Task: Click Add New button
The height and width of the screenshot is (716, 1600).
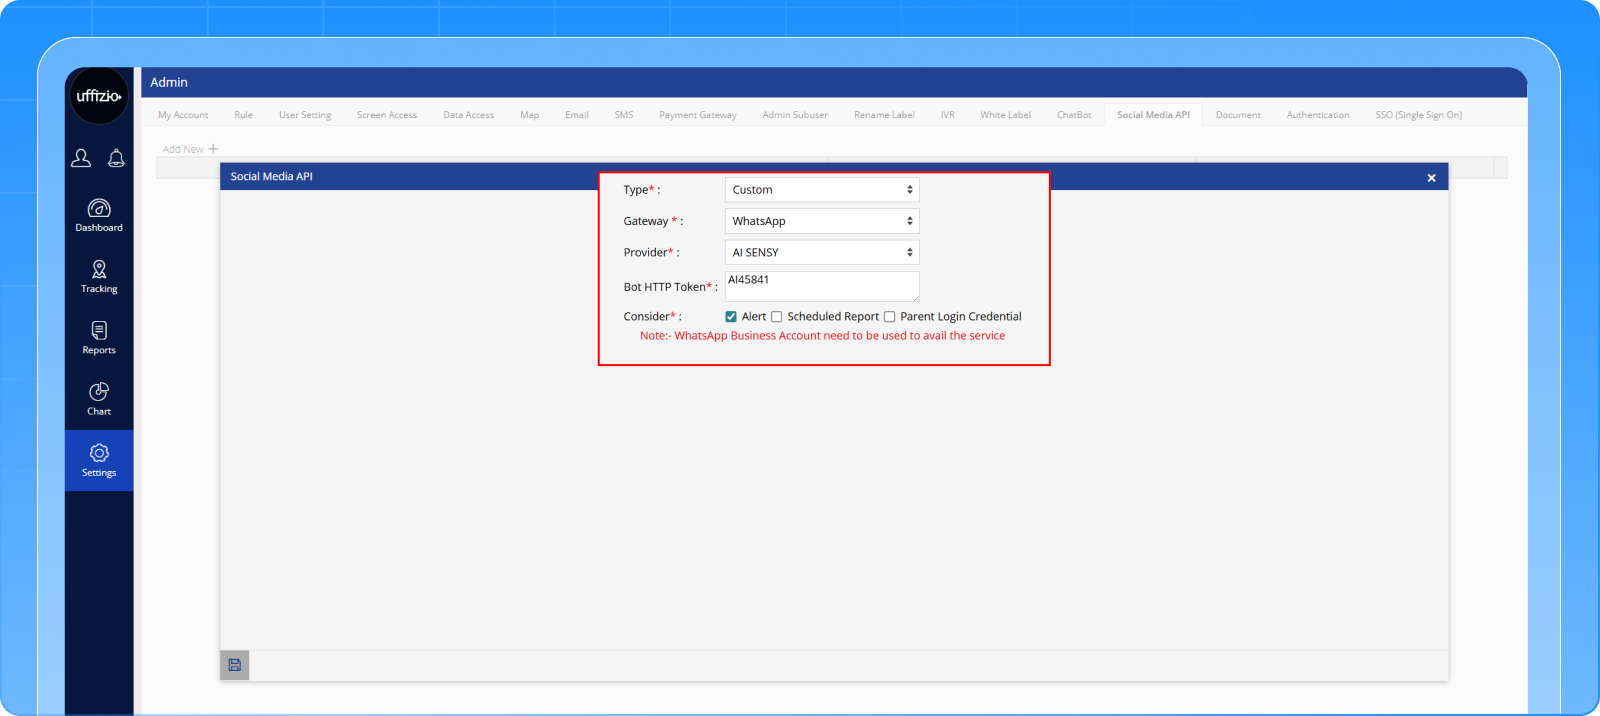Action: pyautogui.click(x=190, y=149)
